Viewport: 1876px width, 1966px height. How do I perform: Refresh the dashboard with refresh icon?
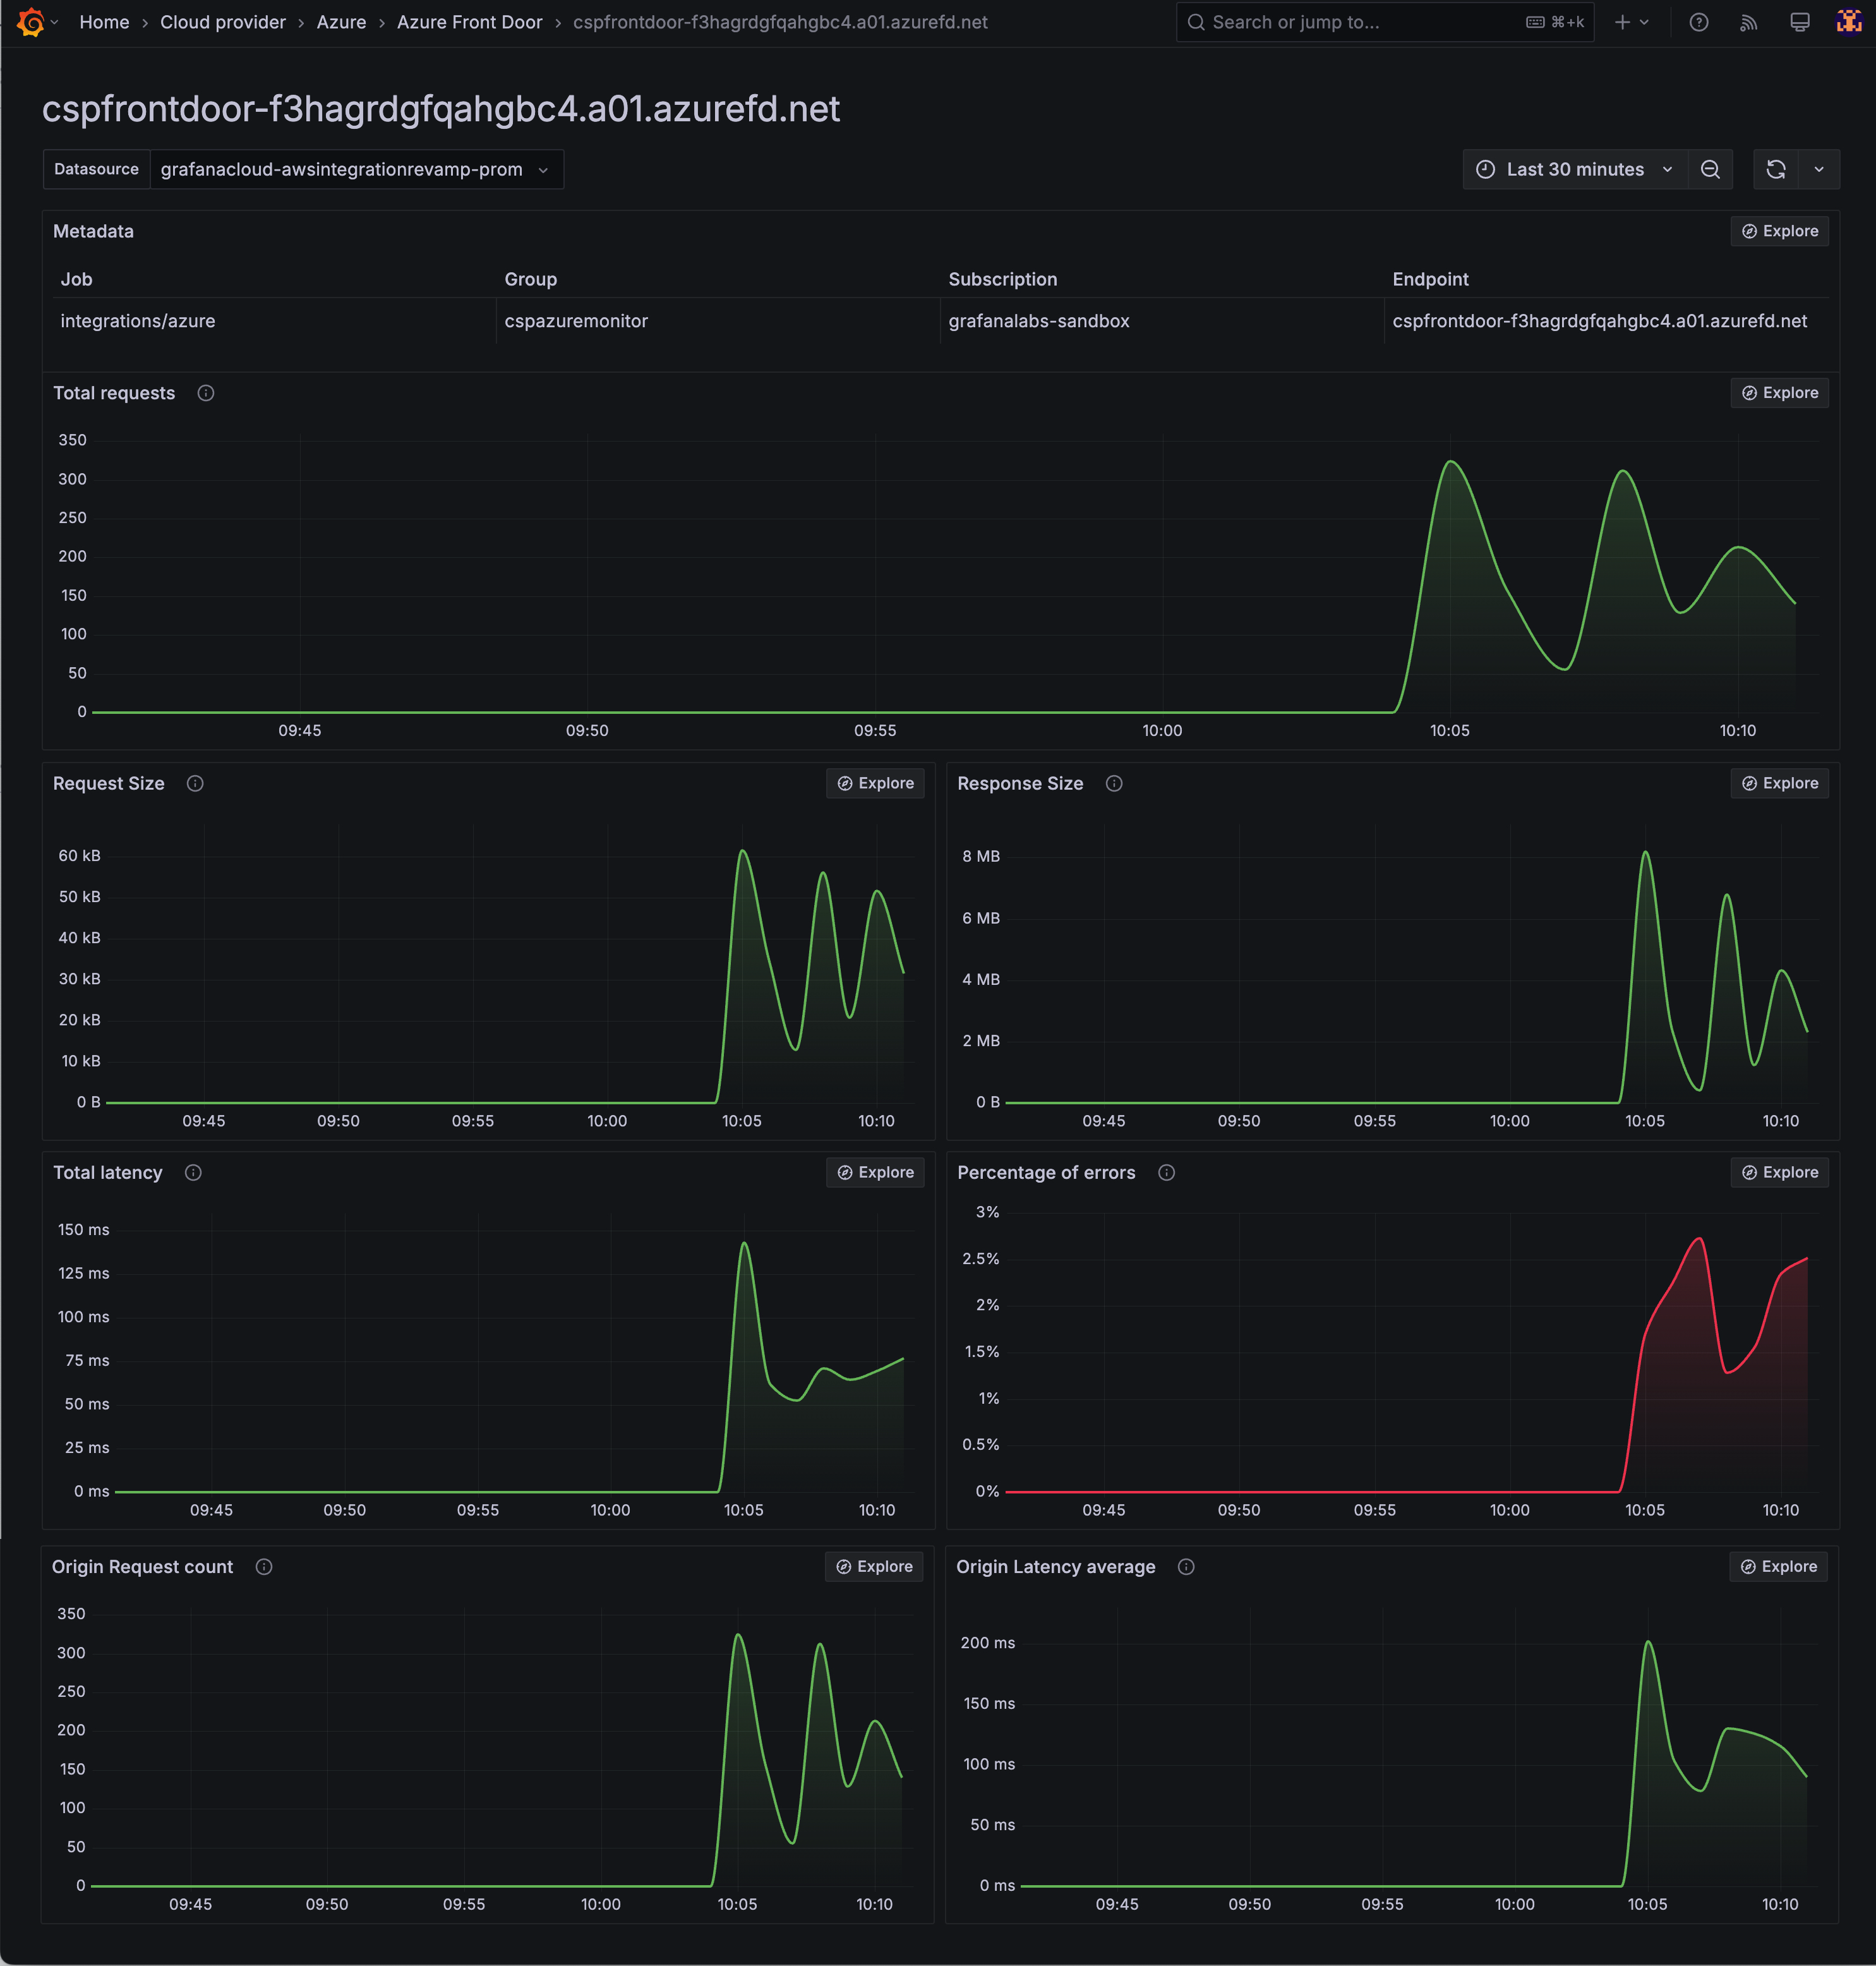tap(1775, 170)
